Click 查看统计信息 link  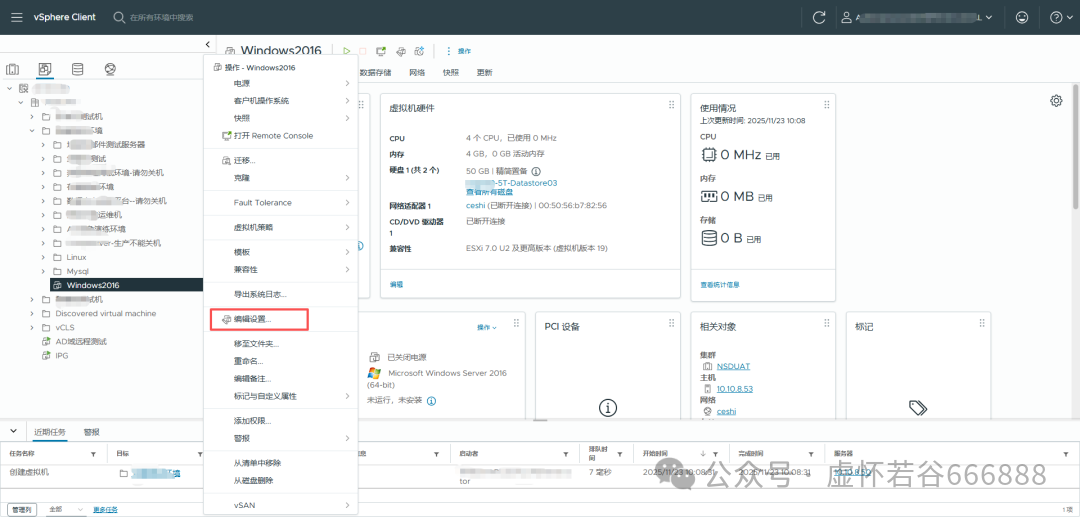[720, 284]
